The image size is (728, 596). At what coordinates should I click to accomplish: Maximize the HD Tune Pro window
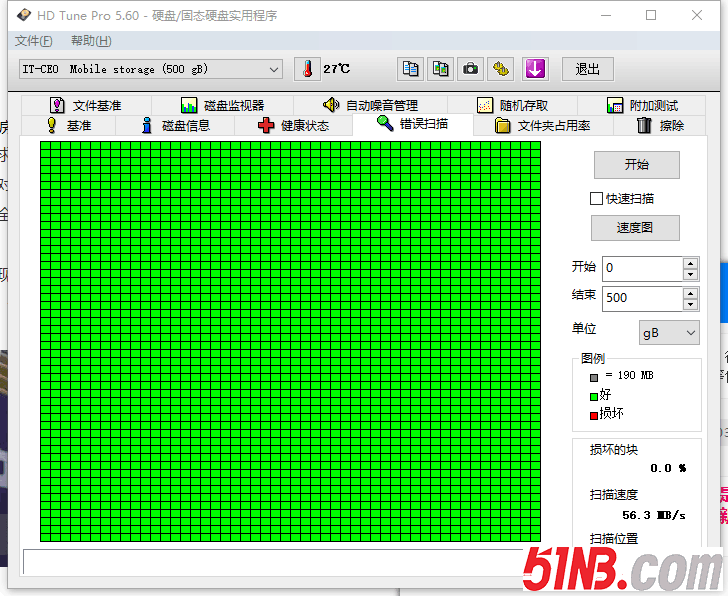651,15
